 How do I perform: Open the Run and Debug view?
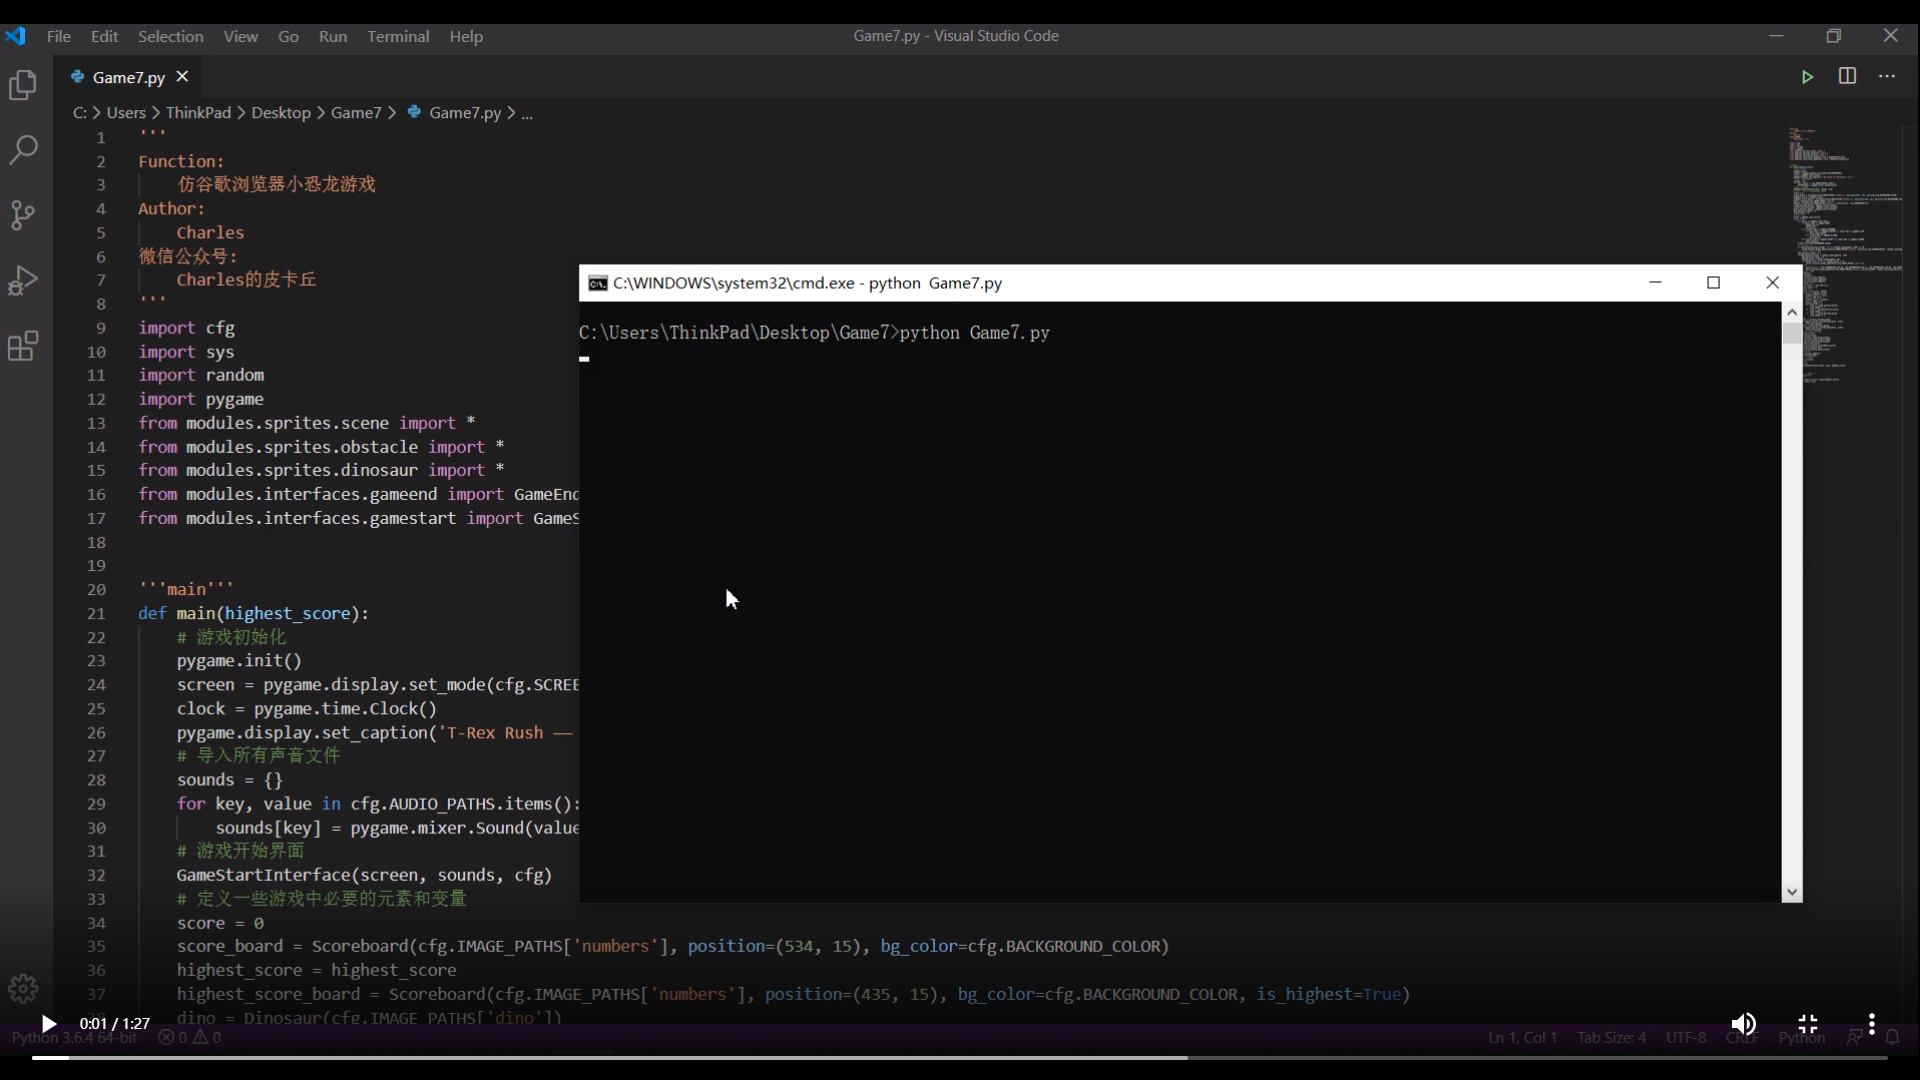(x=23, y=281)
